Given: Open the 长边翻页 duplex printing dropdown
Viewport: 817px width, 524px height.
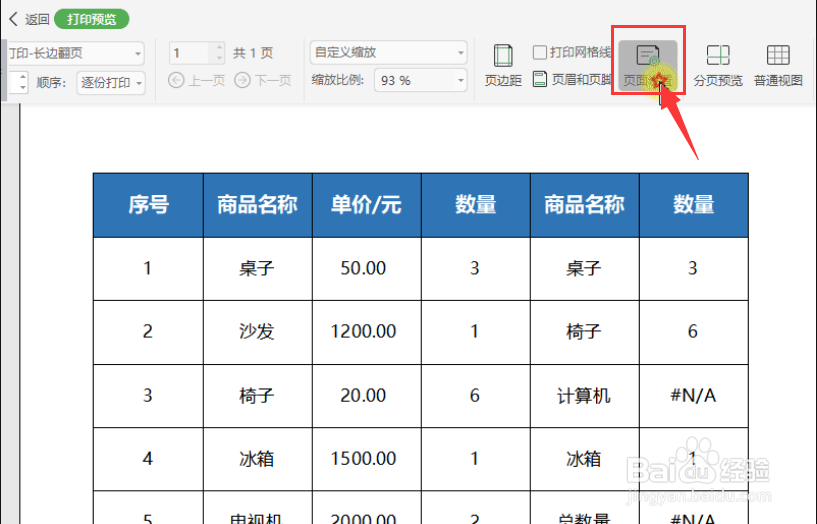Looking at the screenshot, I should [75, 53].
